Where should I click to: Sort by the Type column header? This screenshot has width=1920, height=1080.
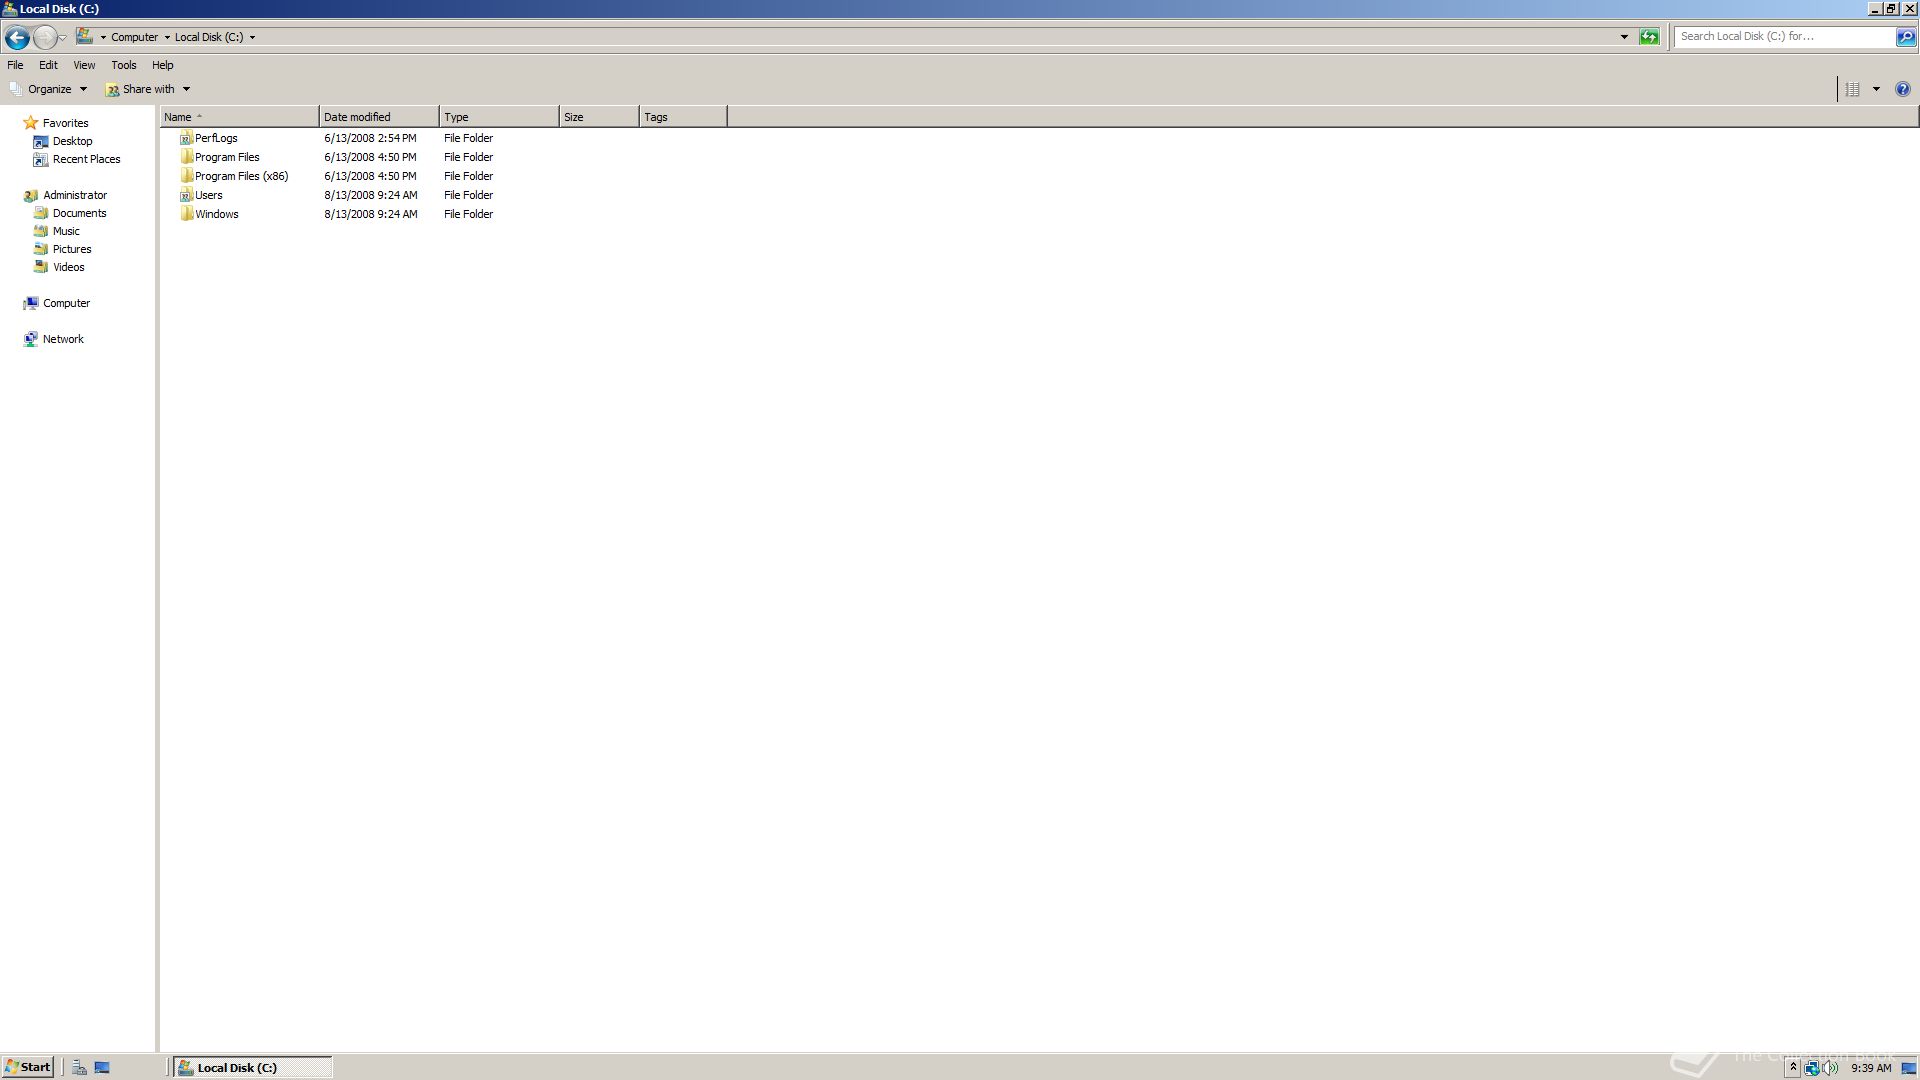(499, 117)
